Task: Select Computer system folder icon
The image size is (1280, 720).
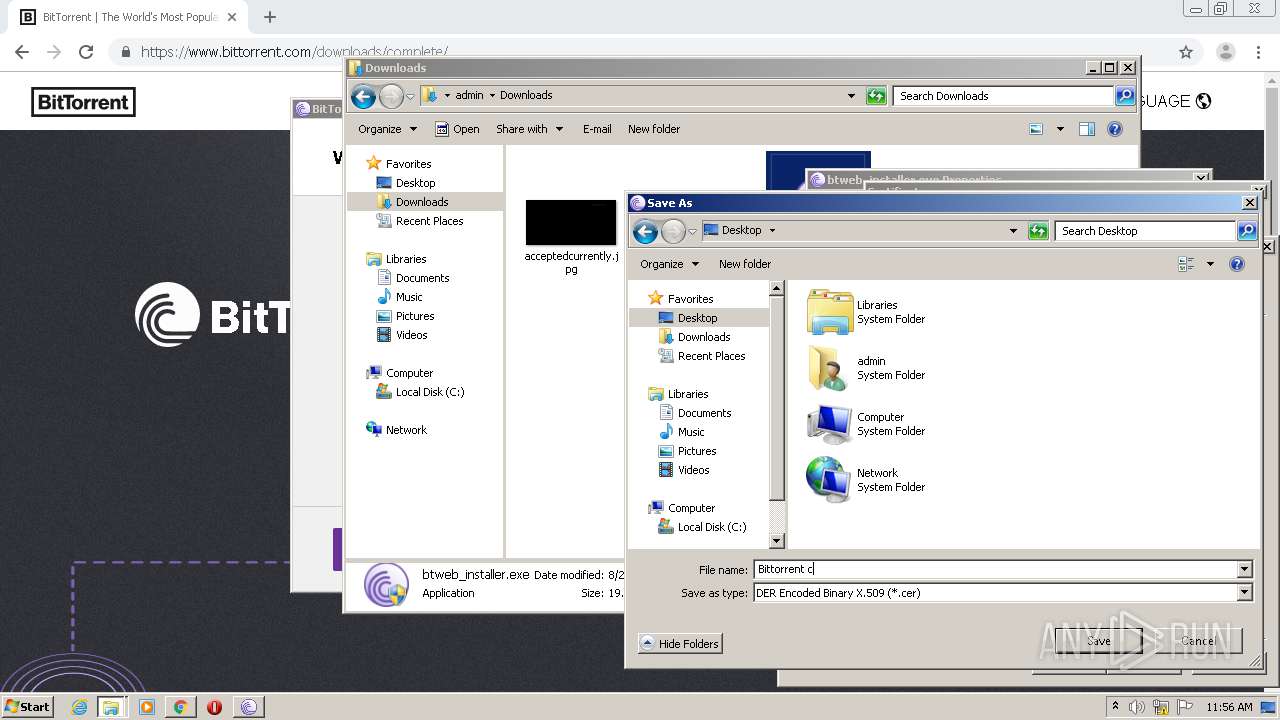Action: [x=830, y=424]
